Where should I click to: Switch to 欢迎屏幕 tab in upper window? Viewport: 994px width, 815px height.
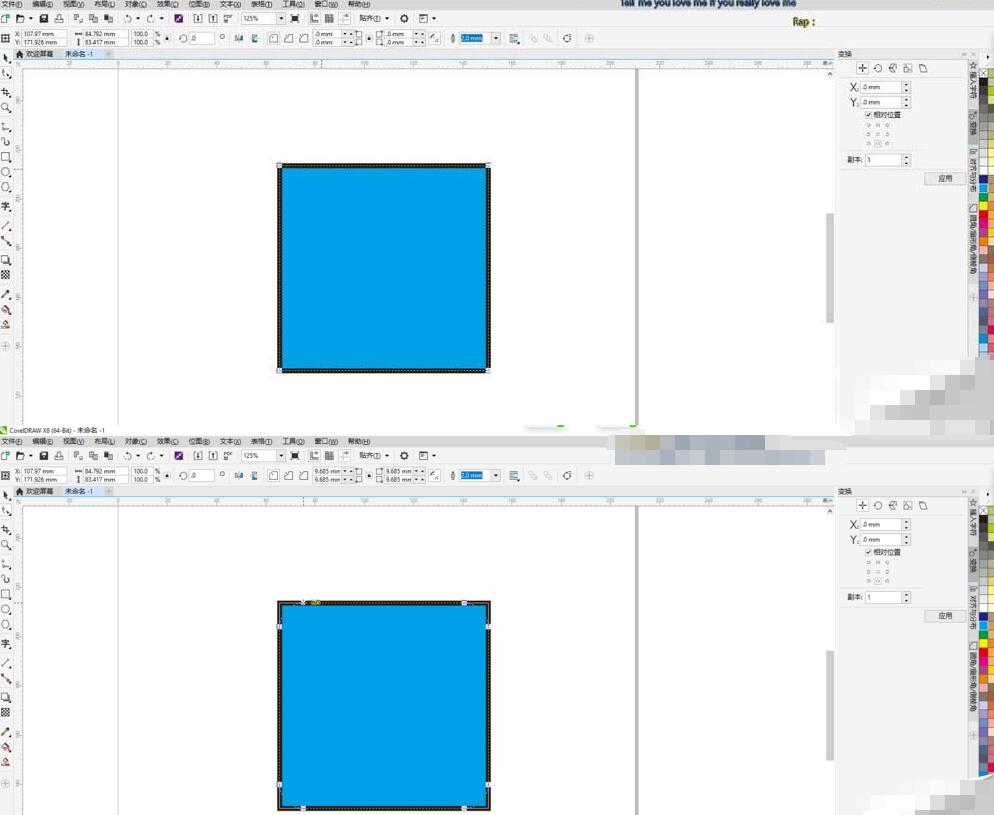click(x=36, y=54)
